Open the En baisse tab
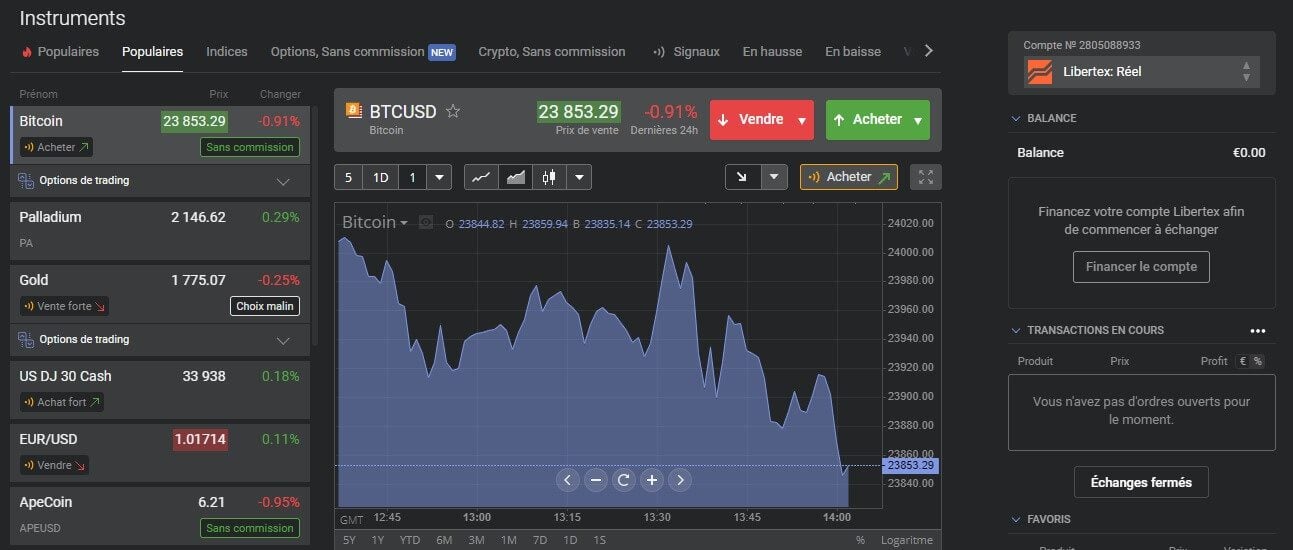 853,51
